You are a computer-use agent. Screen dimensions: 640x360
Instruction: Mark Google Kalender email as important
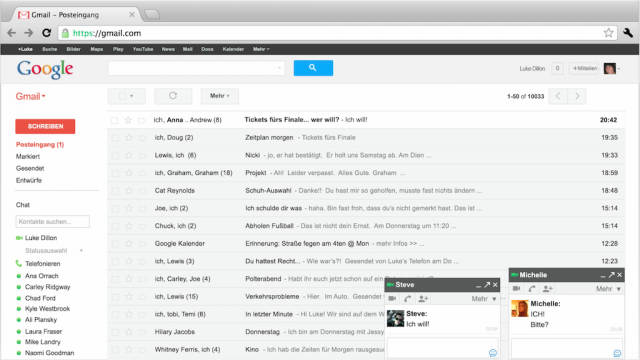(x=142, y=244)
